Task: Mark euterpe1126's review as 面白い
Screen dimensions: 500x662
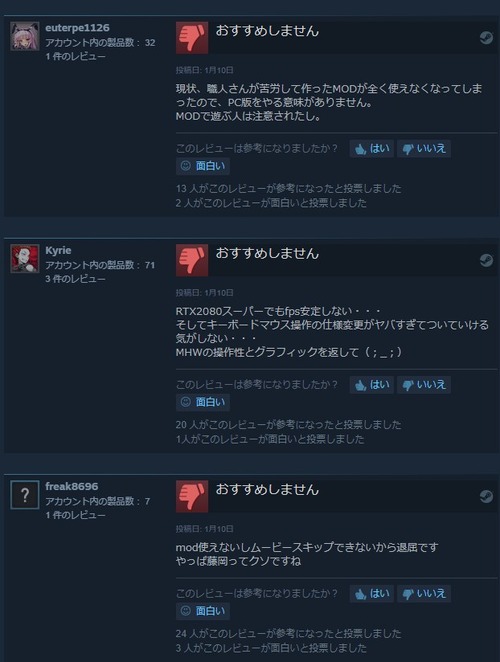Action: click(x=203, y=166)
